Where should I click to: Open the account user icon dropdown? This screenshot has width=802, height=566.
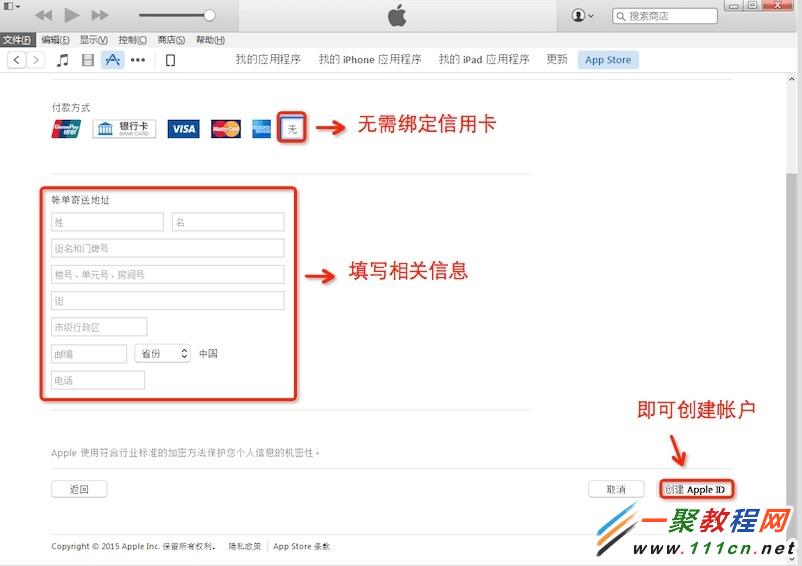click(582, 16)
